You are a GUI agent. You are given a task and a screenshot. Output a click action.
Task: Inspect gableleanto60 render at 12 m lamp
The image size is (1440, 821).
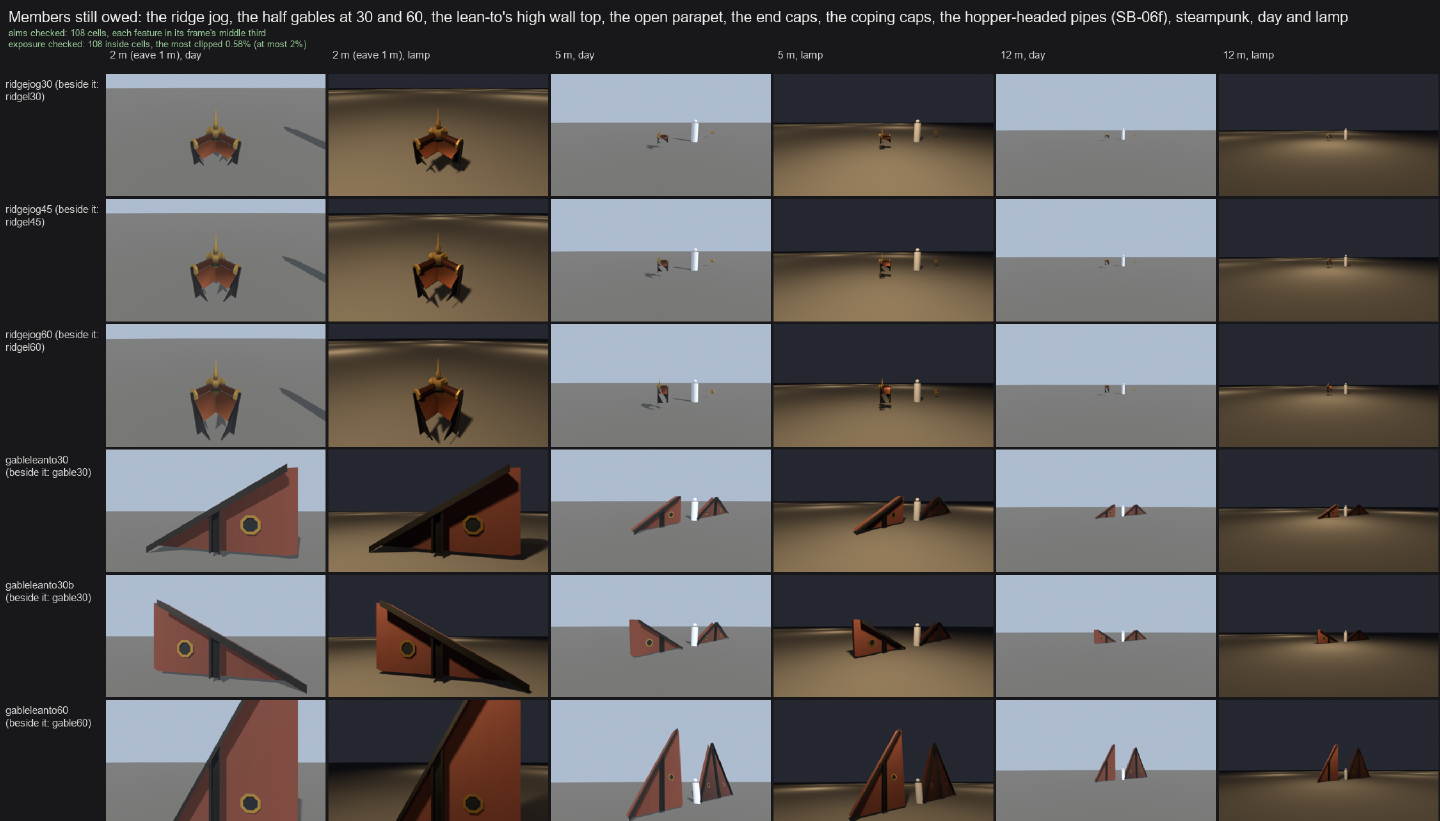point(1328,760)
